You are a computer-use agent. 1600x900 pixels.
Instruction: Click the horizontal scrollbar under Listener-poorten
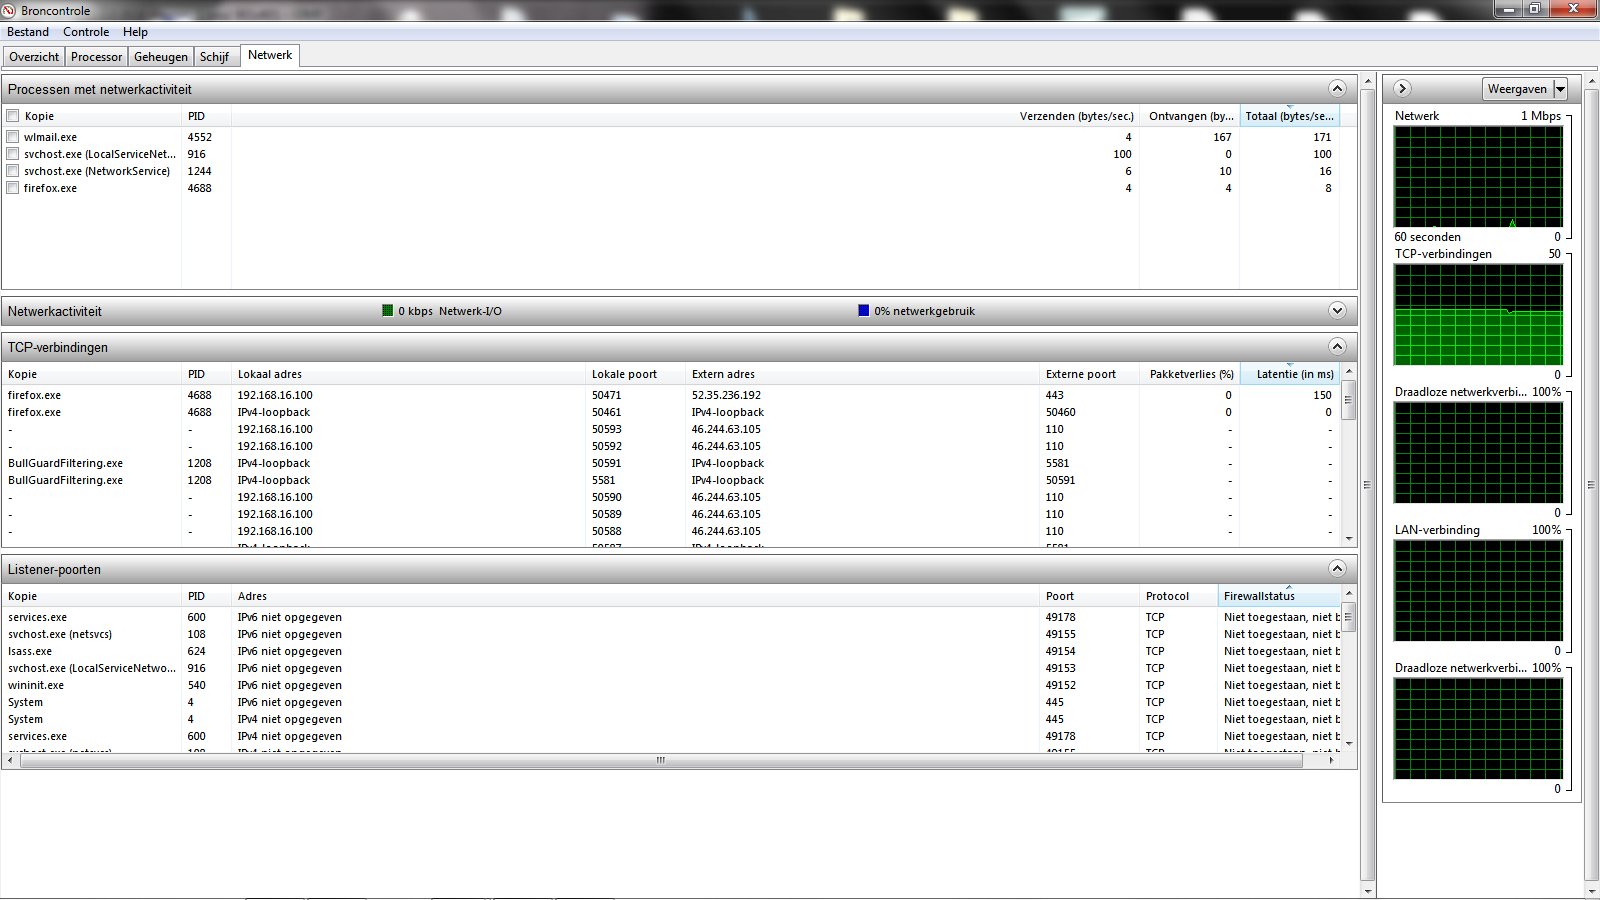tap(660, 761)
